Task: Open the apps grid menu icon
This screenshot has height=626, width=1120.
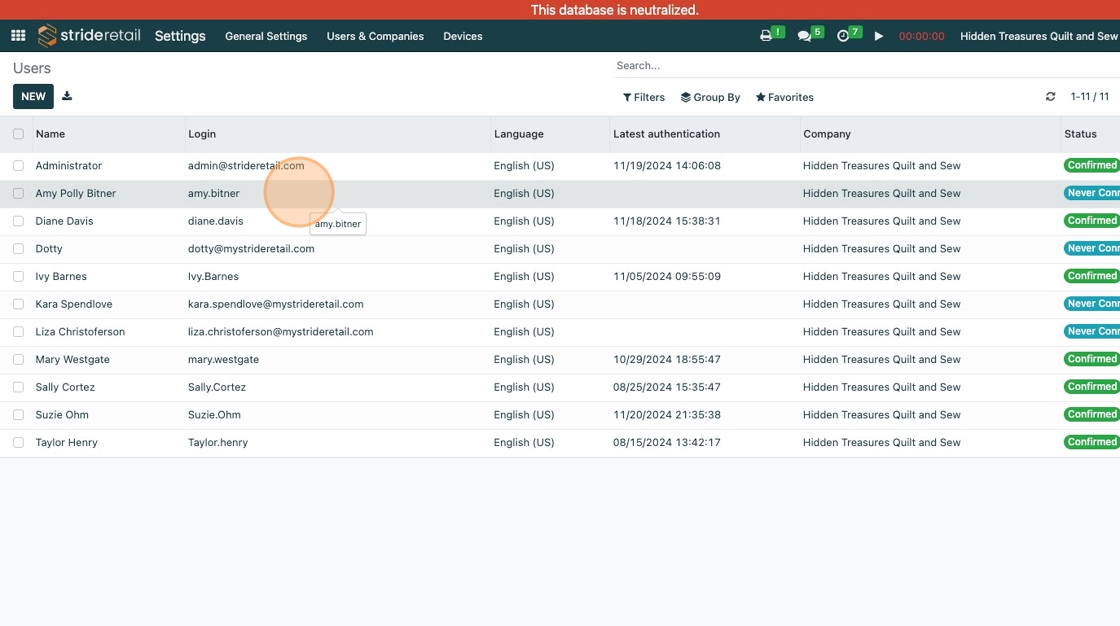Action: 19,36
